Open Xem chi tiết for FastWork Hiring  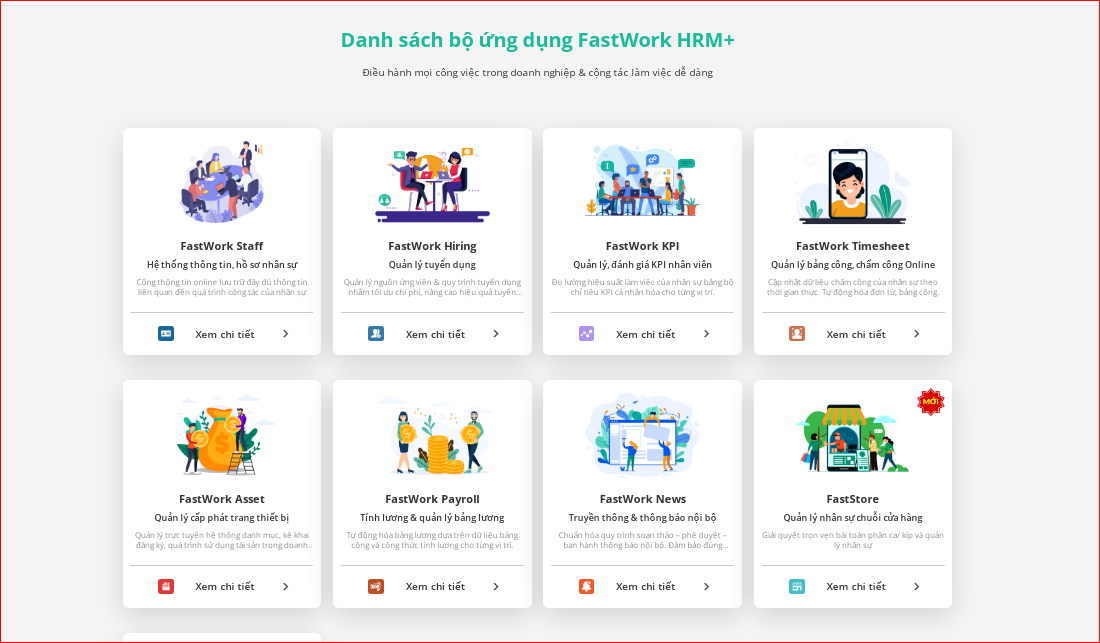coord(434,334)
